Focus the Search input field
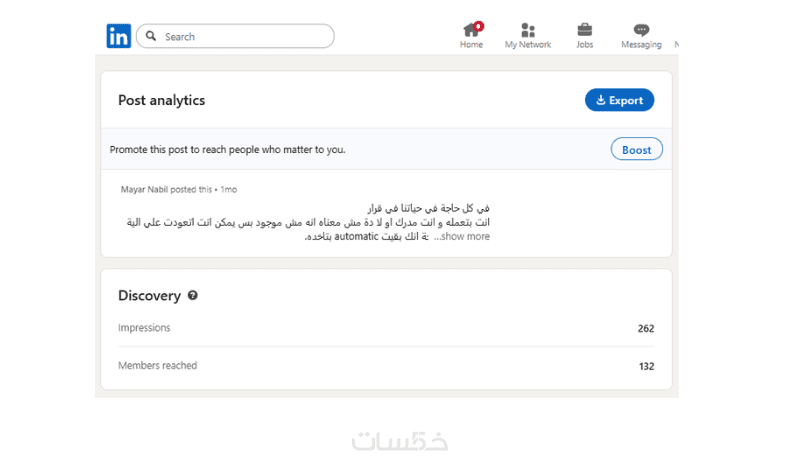800x460 pixels. pos(245,36)
